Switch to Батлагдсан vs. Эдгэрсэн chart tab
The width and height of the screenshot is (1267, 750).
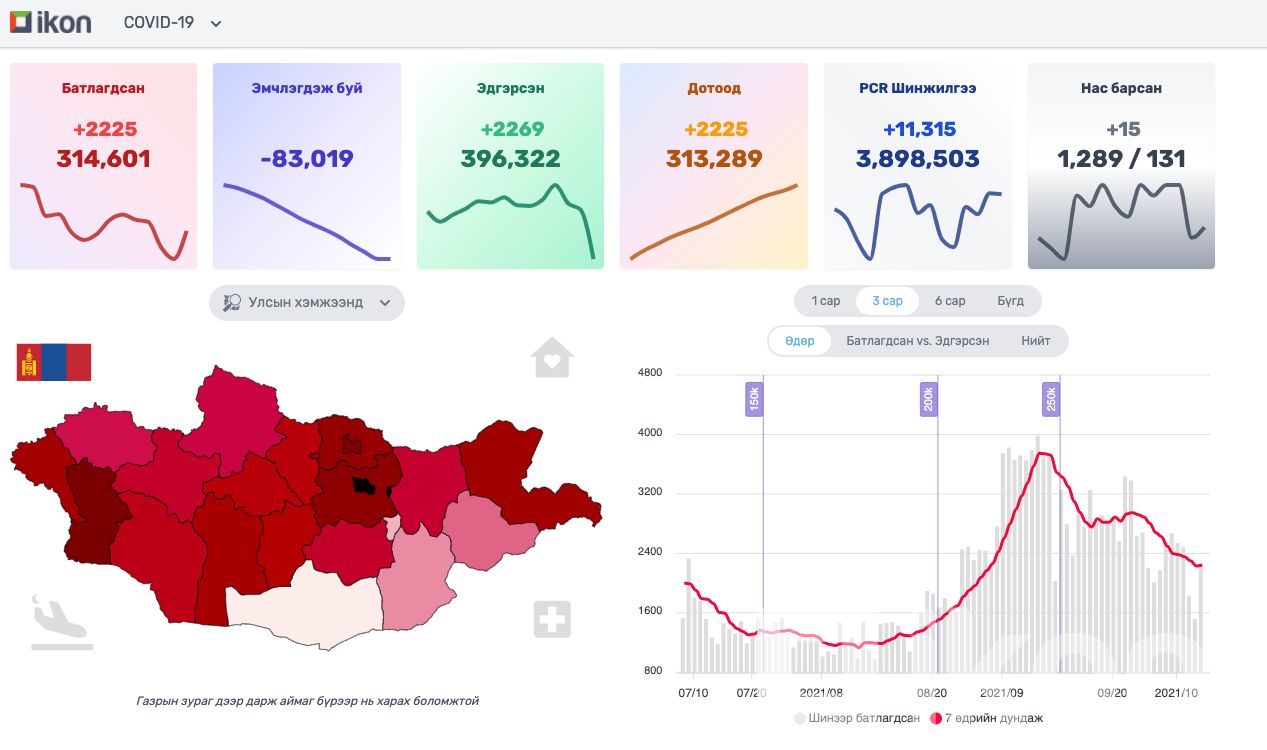click(x=917, y=341)
